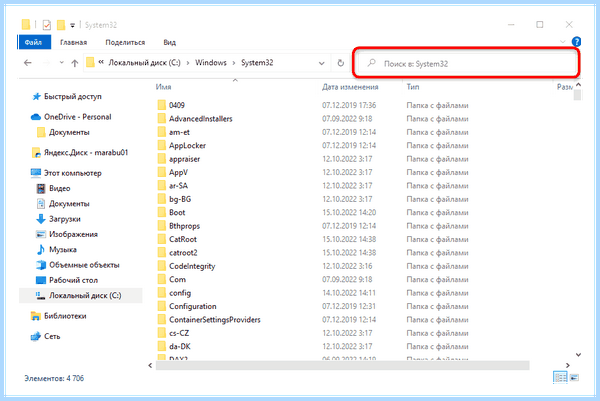This screenshot has height=401, width=600.
Task: Click Windows in the address breadcrumb
Action: (211, 63)
